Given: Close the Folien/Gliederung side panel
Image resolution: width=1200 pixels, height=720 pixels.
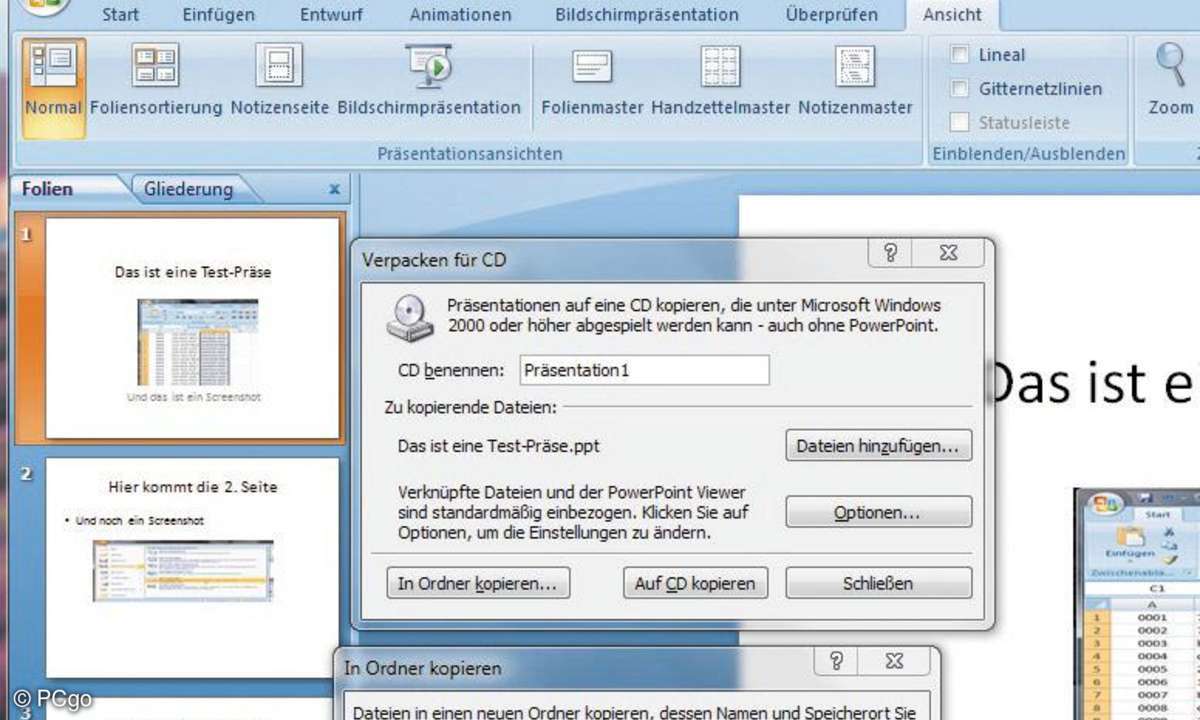Looking at the screenshot, I should click(x=334, y=189).
